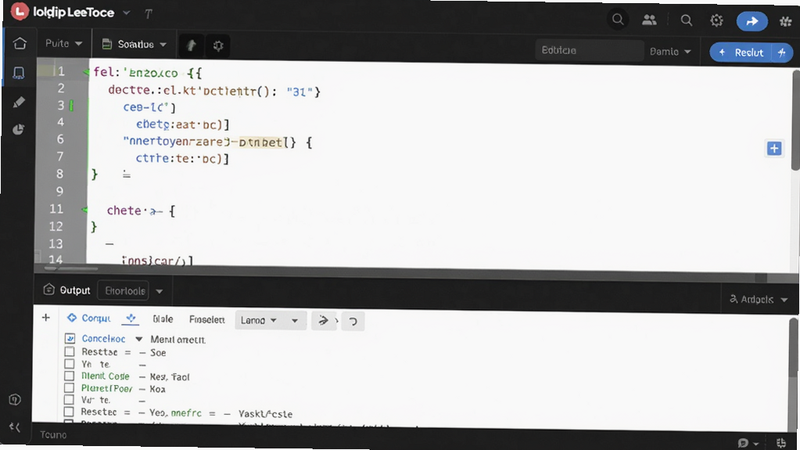Switch to the Output tab

click(x=67, y=290)
